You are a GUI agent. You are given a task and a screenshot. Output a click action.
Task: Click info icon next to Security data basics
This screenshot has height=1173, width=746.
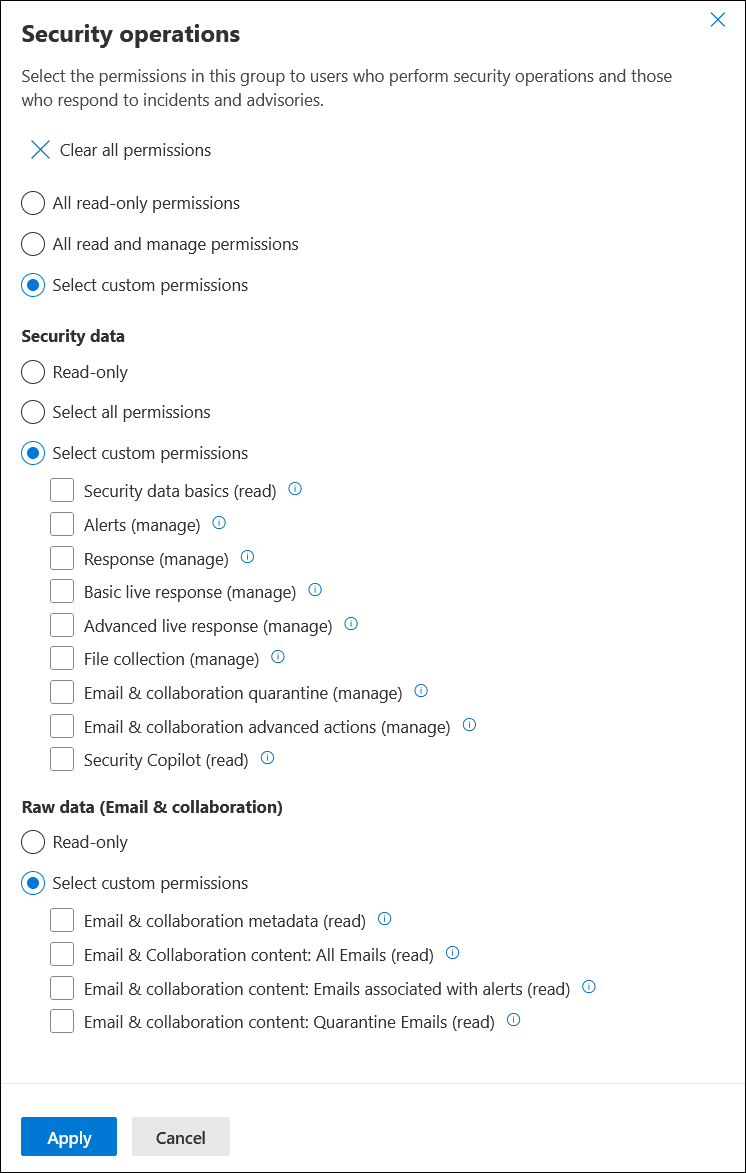(295, 489)
